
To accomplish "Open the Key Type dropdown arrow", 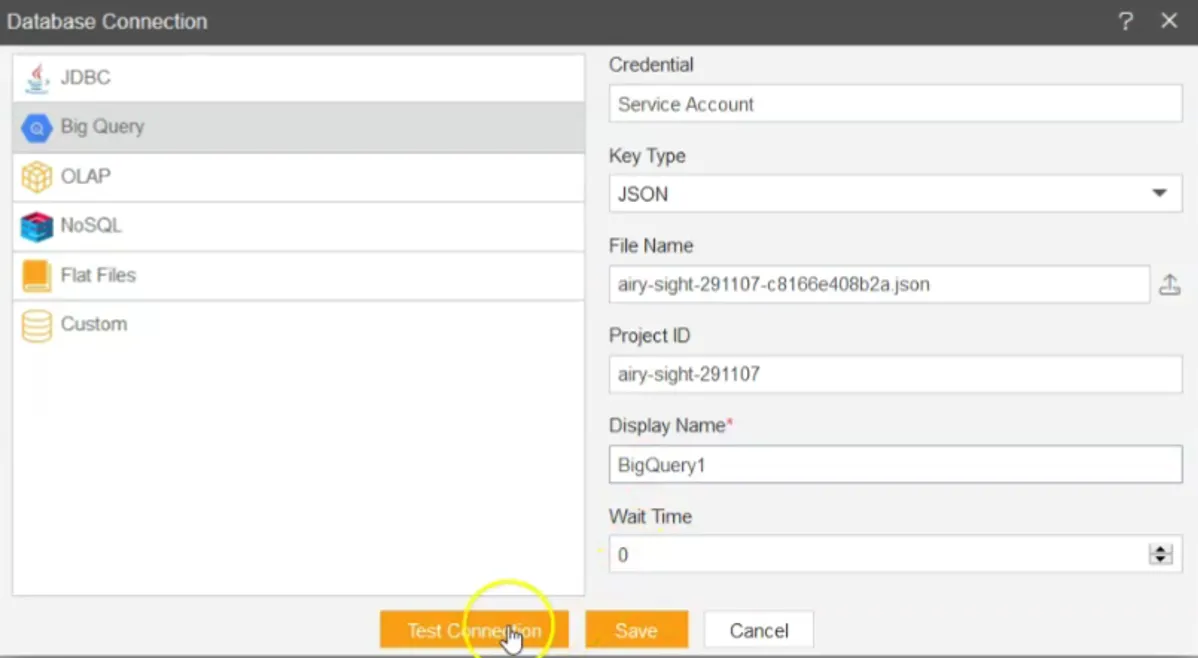I will 1159,193.
